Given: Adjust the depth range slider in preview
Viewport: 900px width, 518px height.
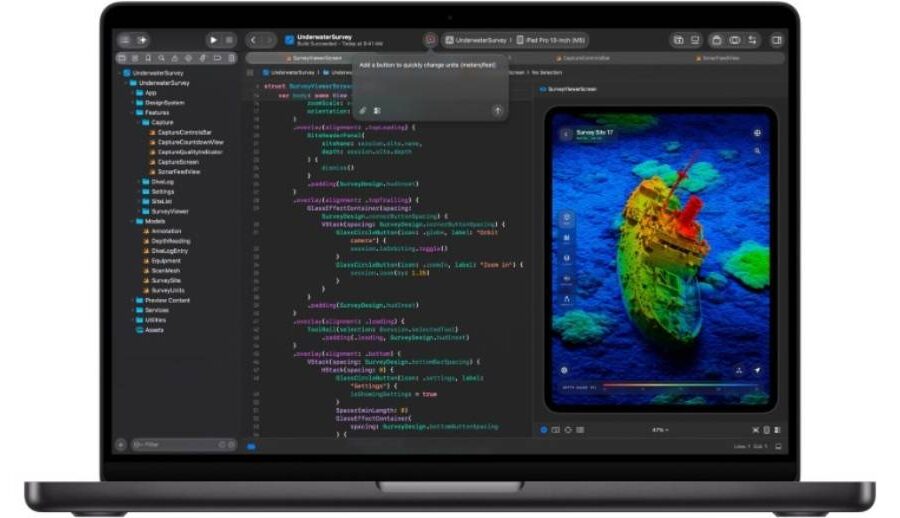Looking at the screenshot, I should click(x=683, y=386).
